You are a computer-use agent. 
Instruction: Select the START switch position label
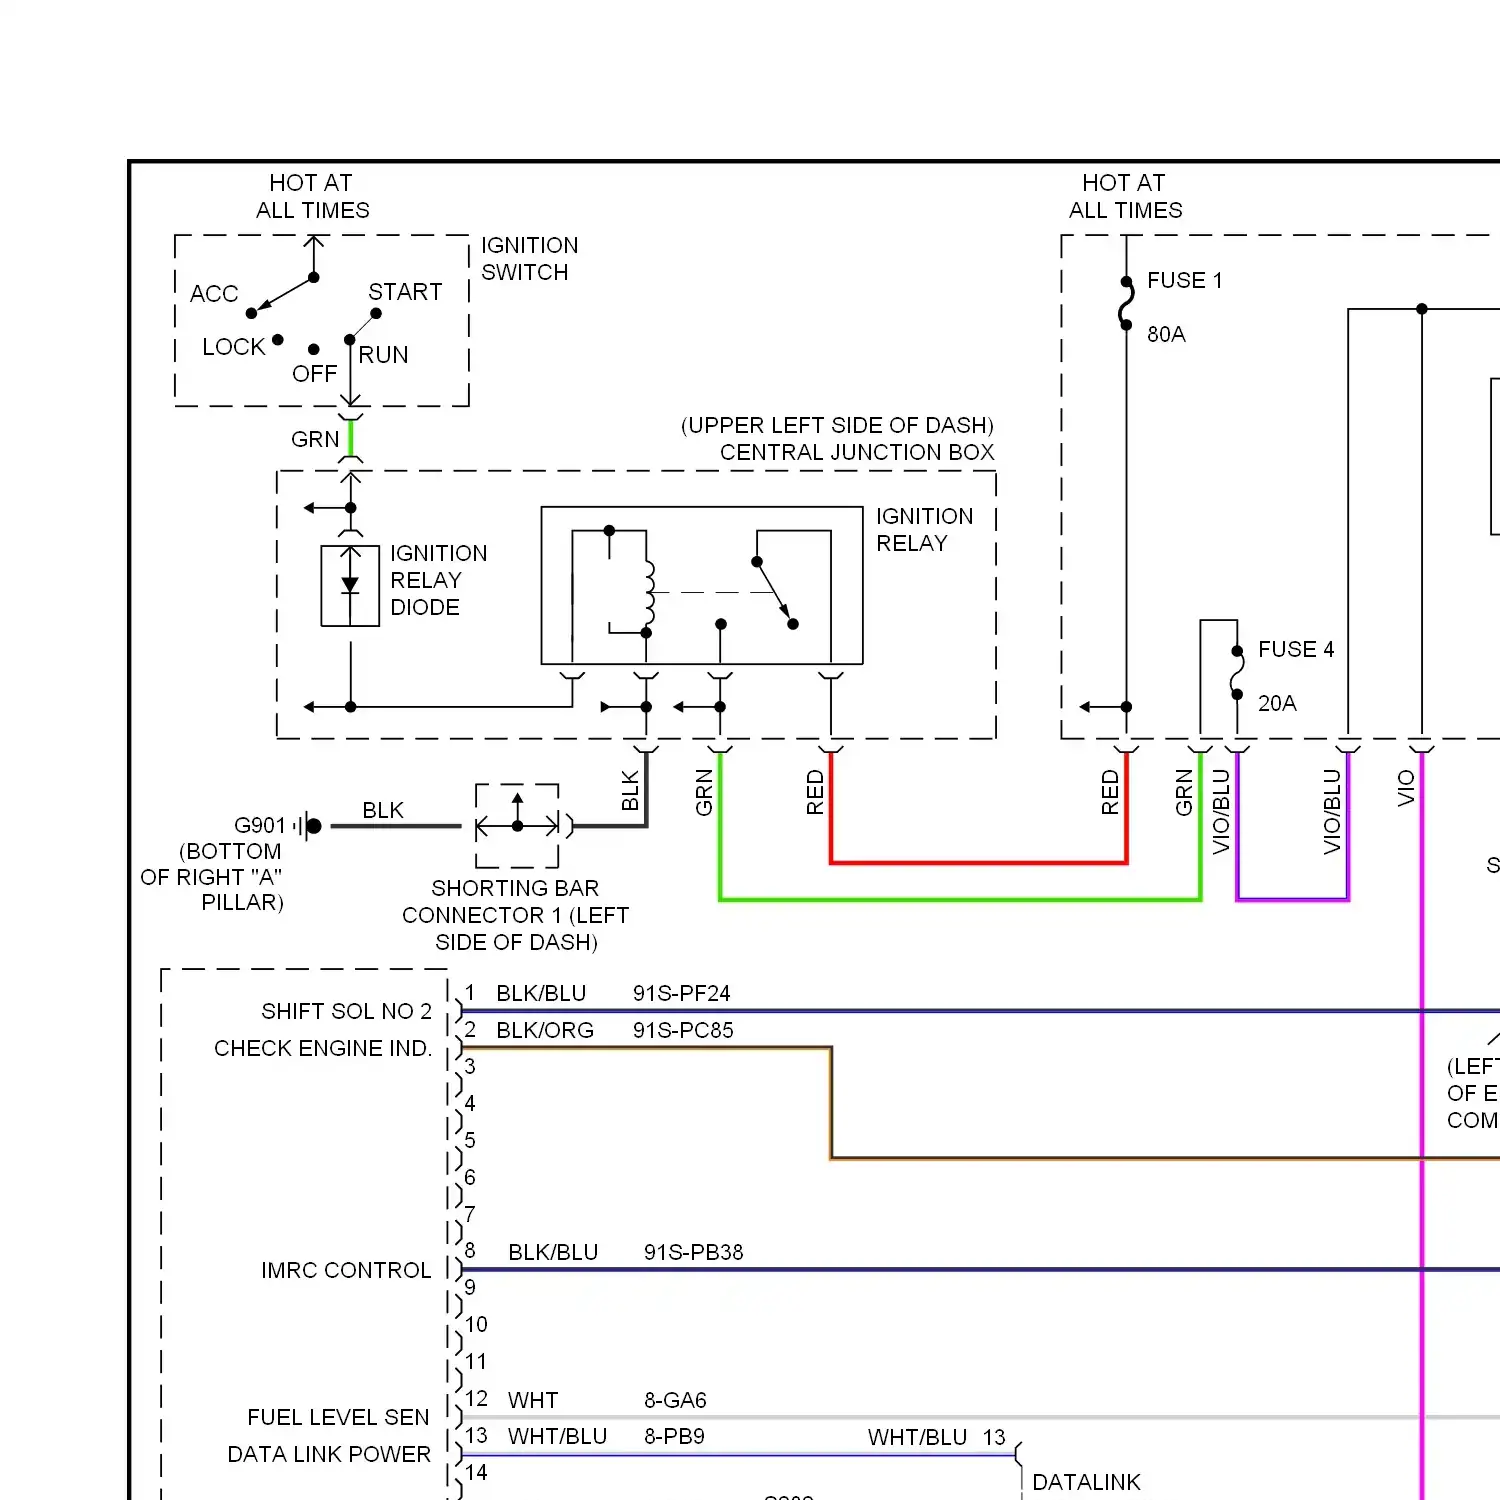(x=405, y=292)
